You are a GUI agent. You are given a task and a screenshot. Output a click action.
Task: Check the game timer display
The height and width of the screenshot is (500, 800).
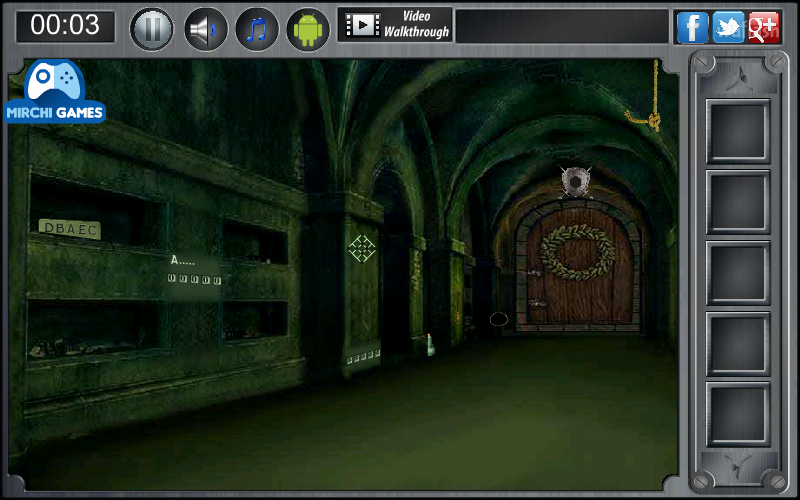[65, 26]
